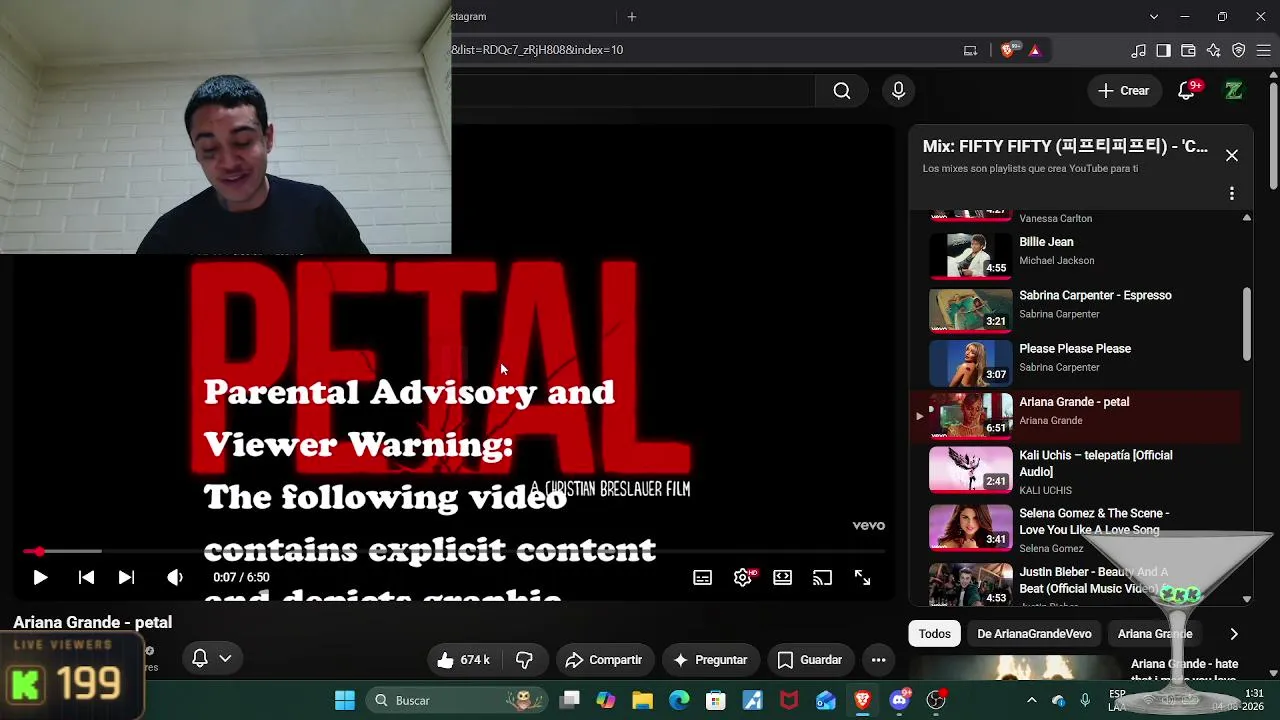Play Kali Uchis telepatía thumbnail
Screen dimensions: 1280x720
point(971,470)
